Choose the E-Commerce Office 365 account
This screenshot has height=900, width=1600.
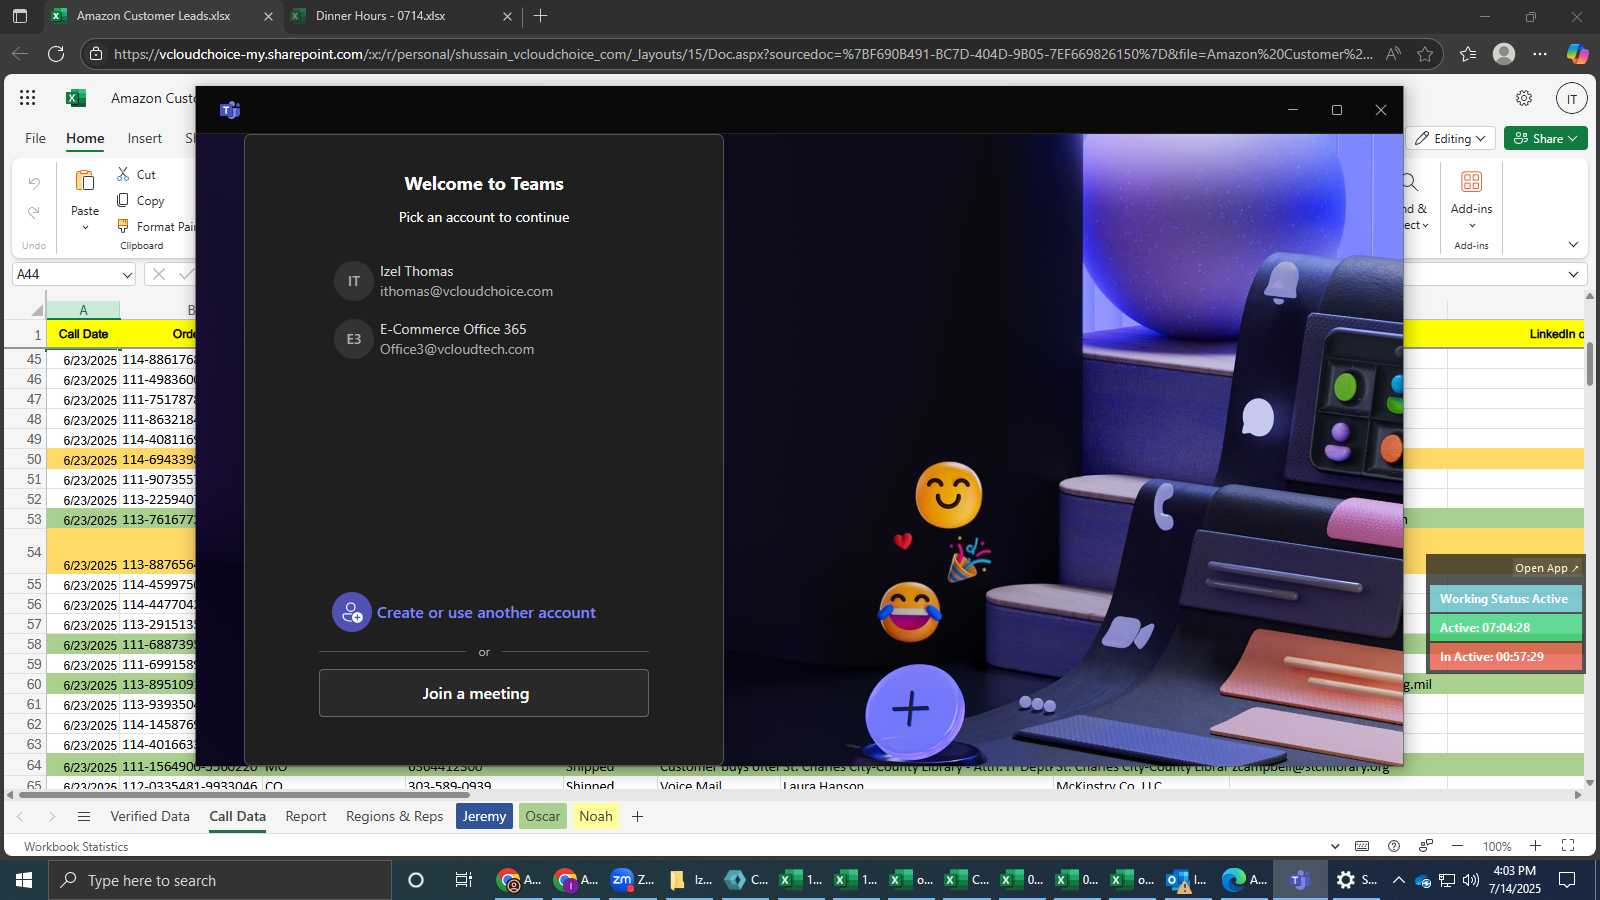tap(484, 339)
